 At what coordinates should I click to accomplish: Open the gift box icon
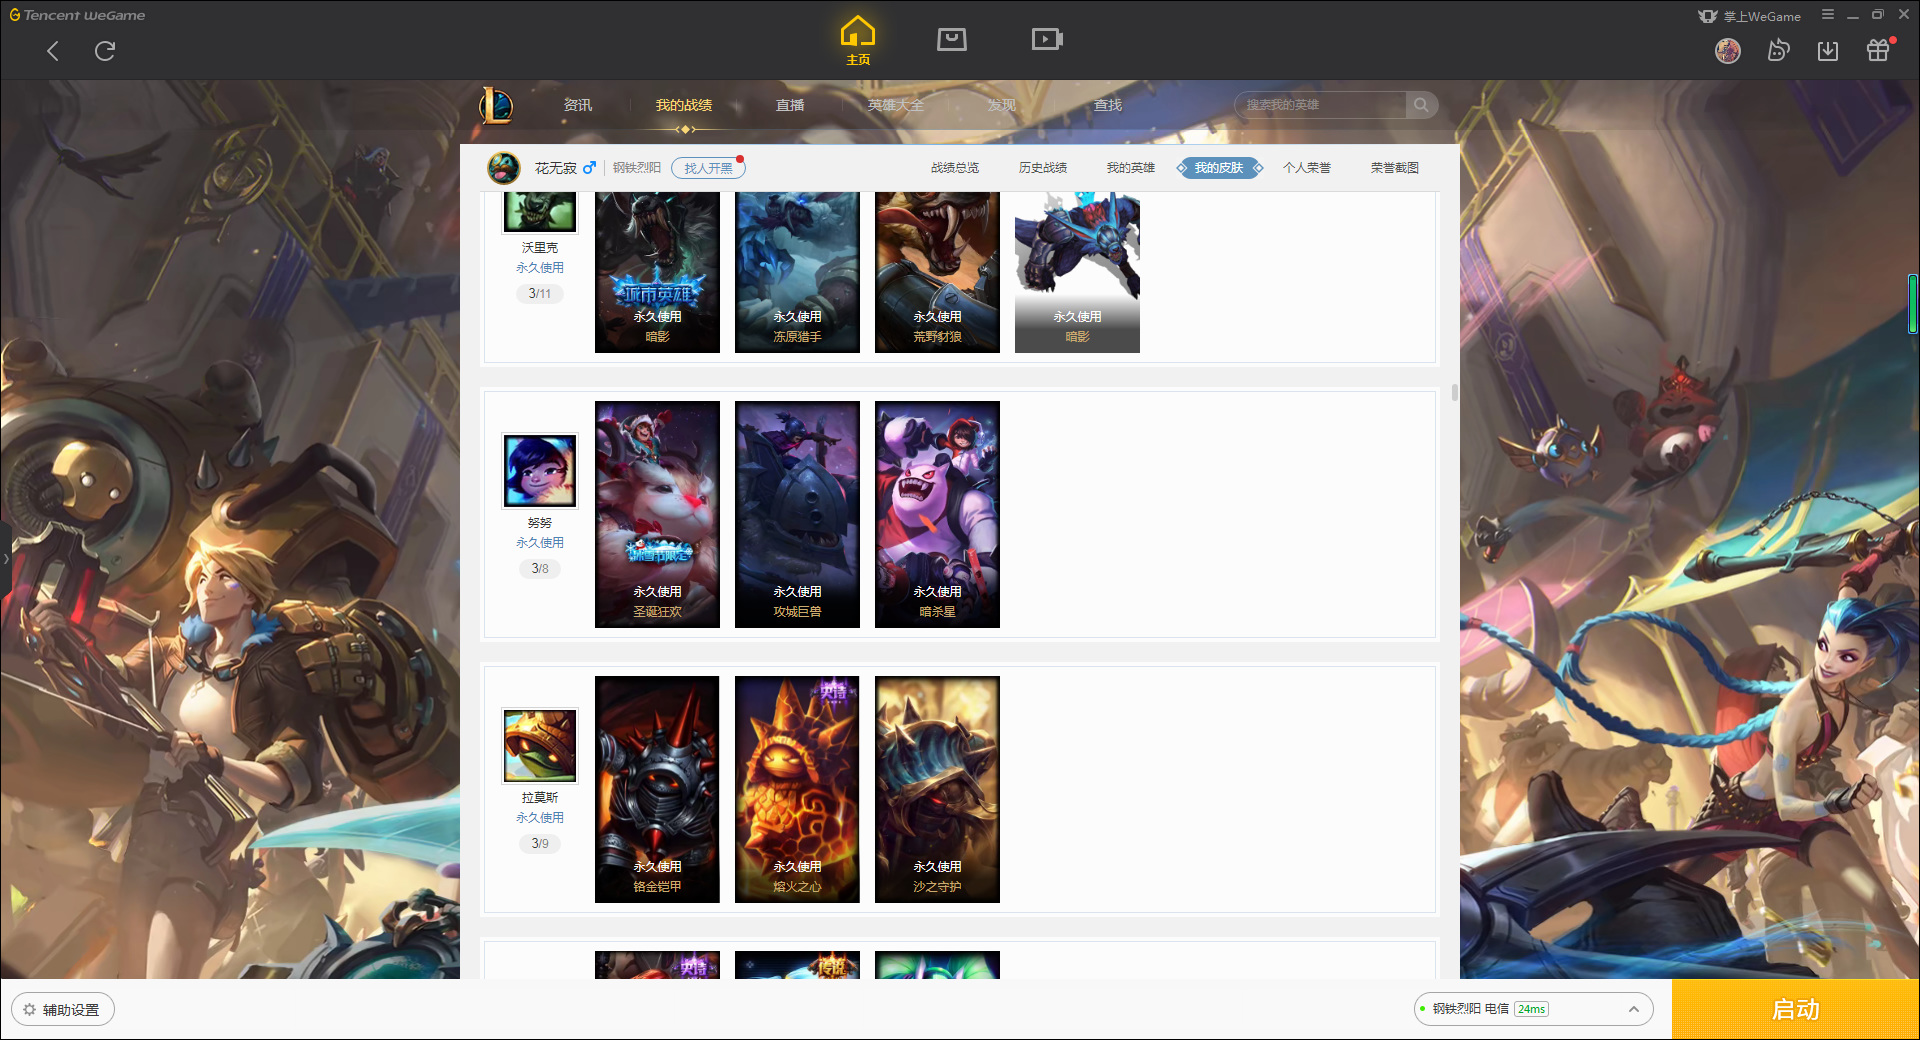[x=1878, y=51]
